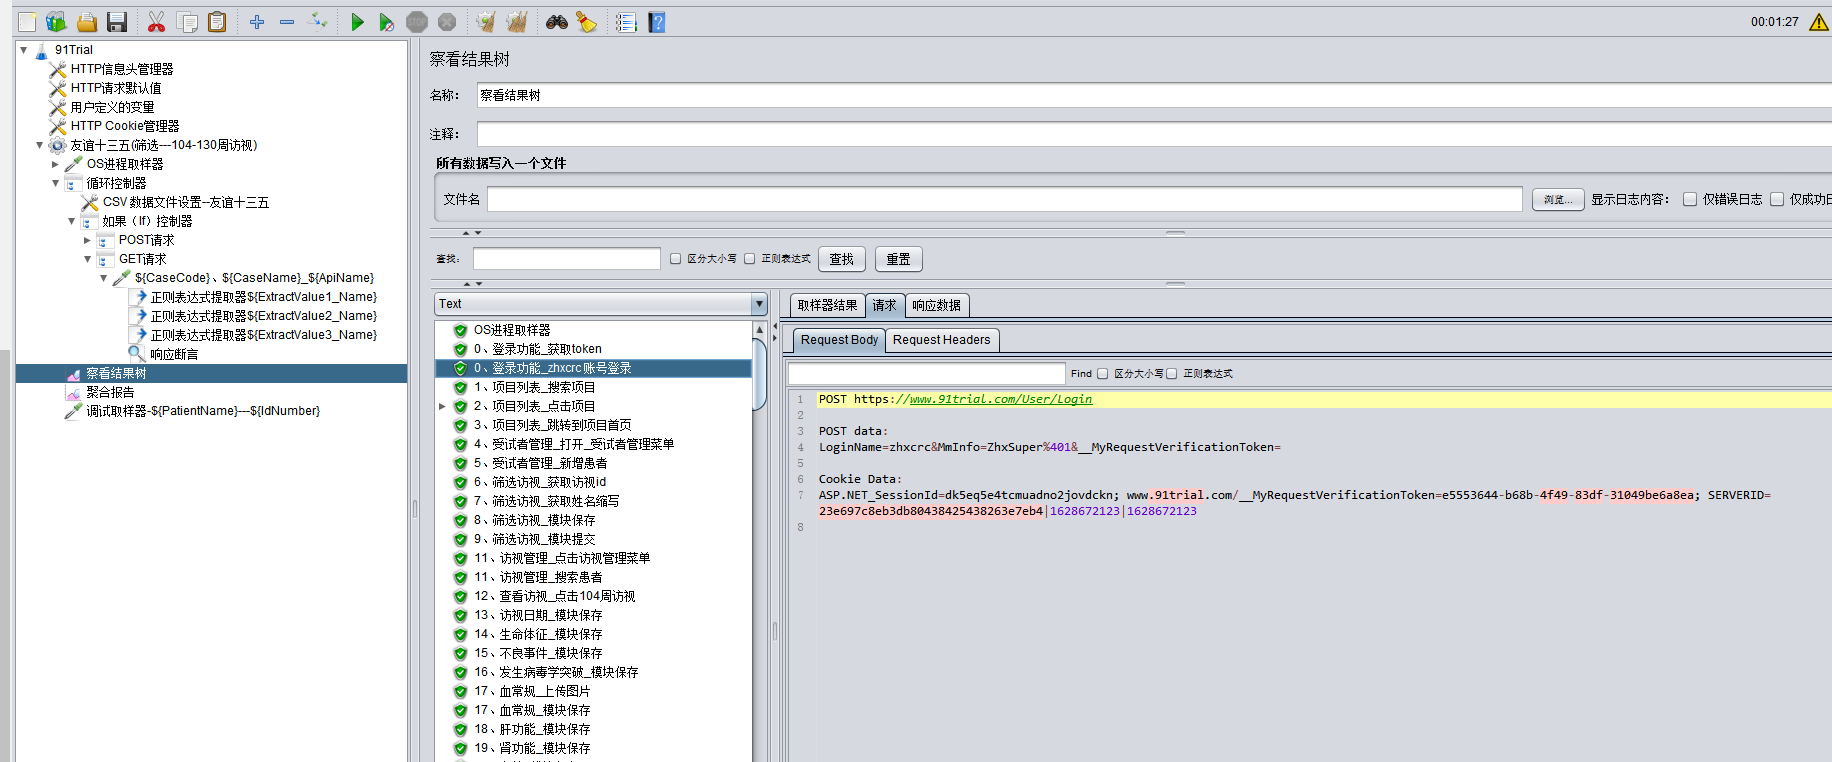1832x762 pixels.
Task: Start the test with green play icon
Action: 357,22
